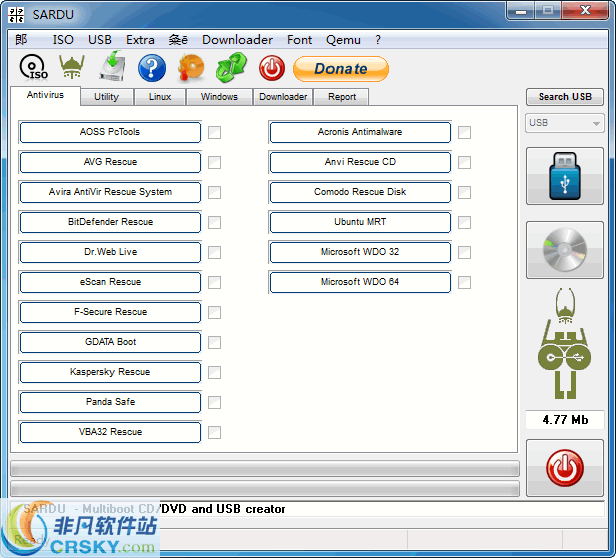Open the first garbled-text menu item
This screenshot has width=616, height=558.
(21, 40)
